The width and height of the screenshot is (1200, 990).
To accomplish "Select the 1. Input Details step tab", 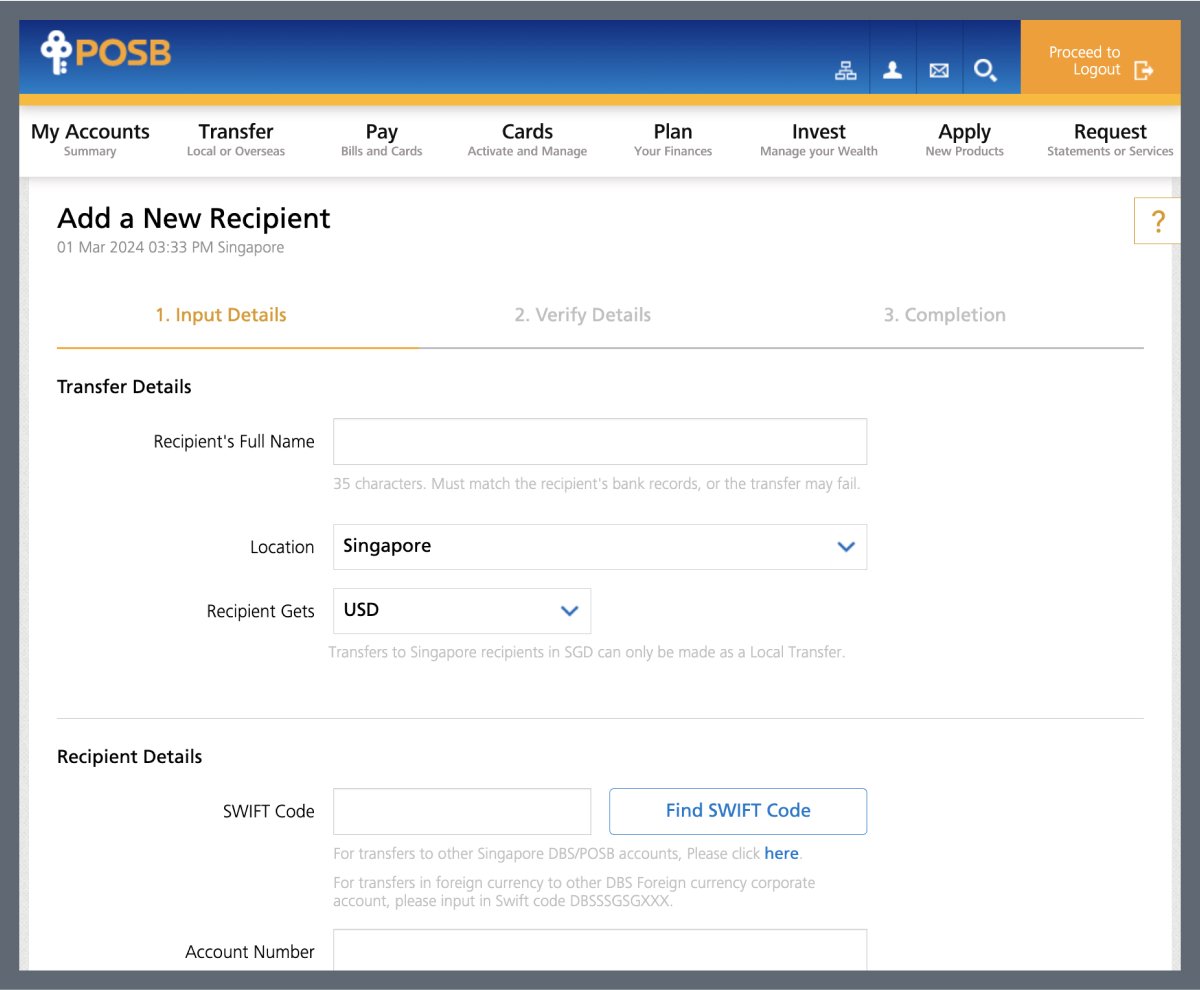I will 221,315.
